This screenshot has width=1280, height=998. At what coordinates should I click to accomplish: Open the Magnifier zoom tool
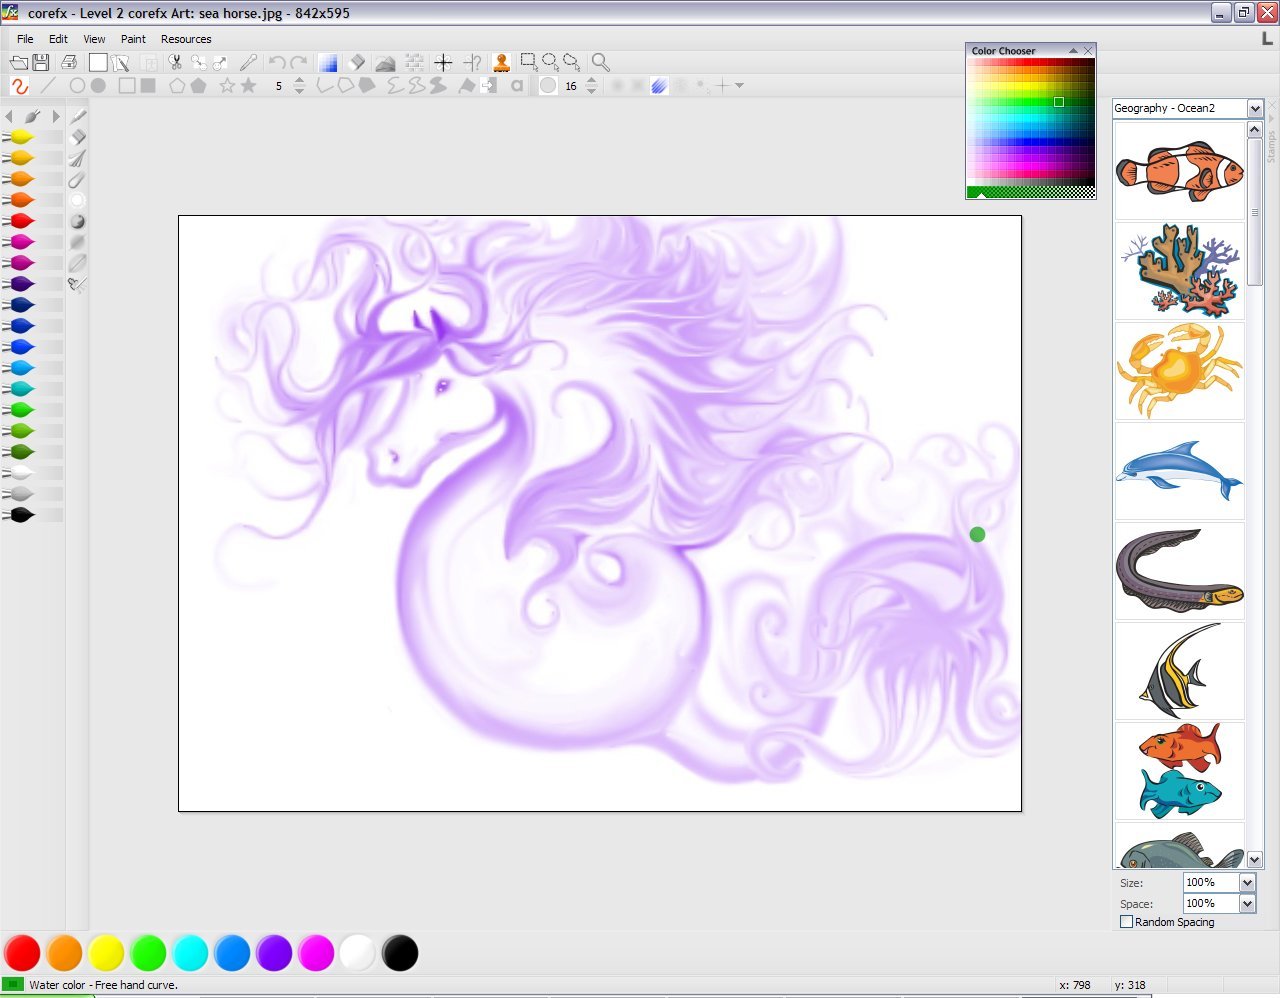pyautogui.click(x=600, y=62)
